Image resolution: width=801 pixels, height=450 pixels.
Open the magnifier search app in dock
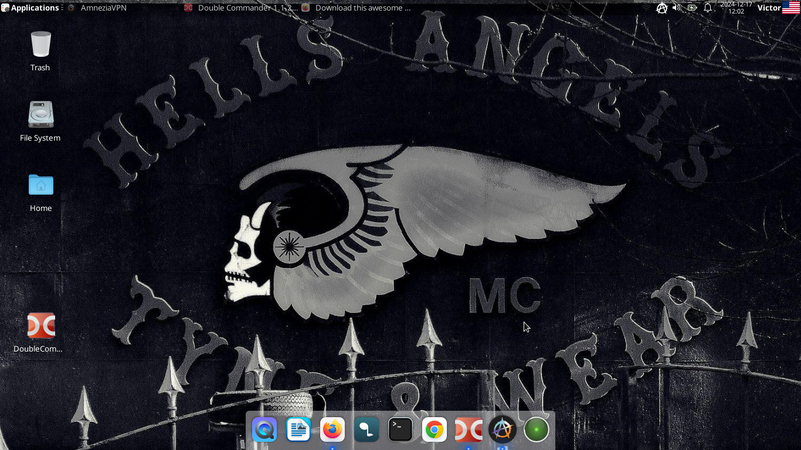[x=265, y=430]
